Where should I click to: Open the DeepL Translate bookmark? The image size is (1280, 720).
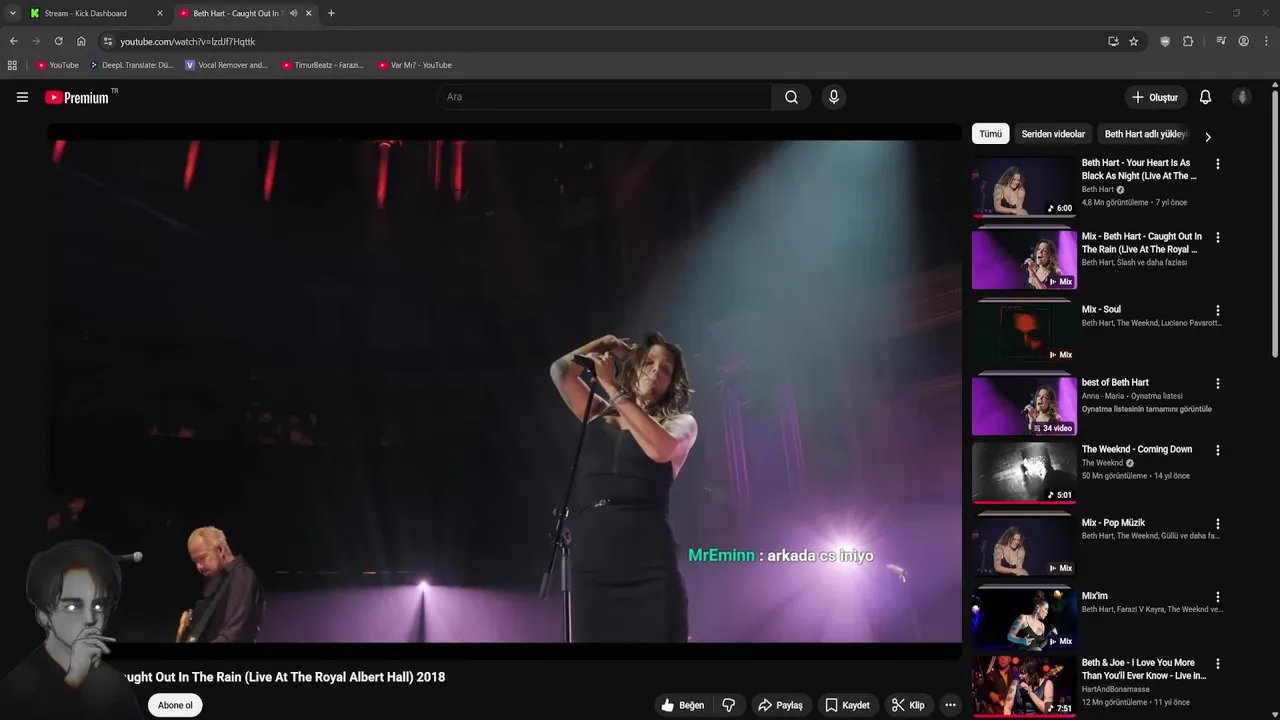click(x=131, y=65)
